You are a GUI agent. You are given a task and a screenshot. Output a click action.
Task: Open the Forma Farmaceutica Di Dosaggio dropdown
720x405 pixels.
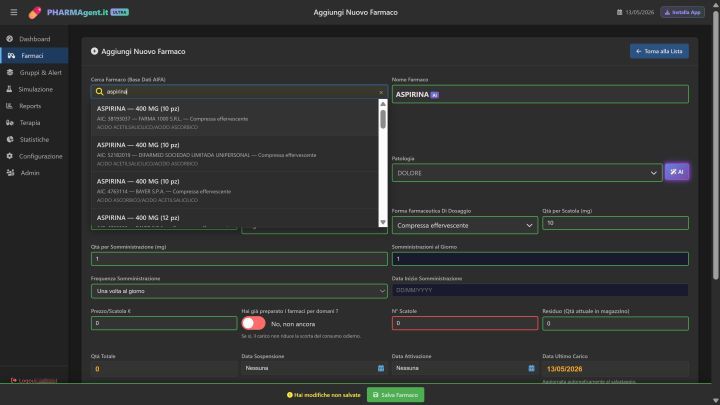click(x=465, y=225)
